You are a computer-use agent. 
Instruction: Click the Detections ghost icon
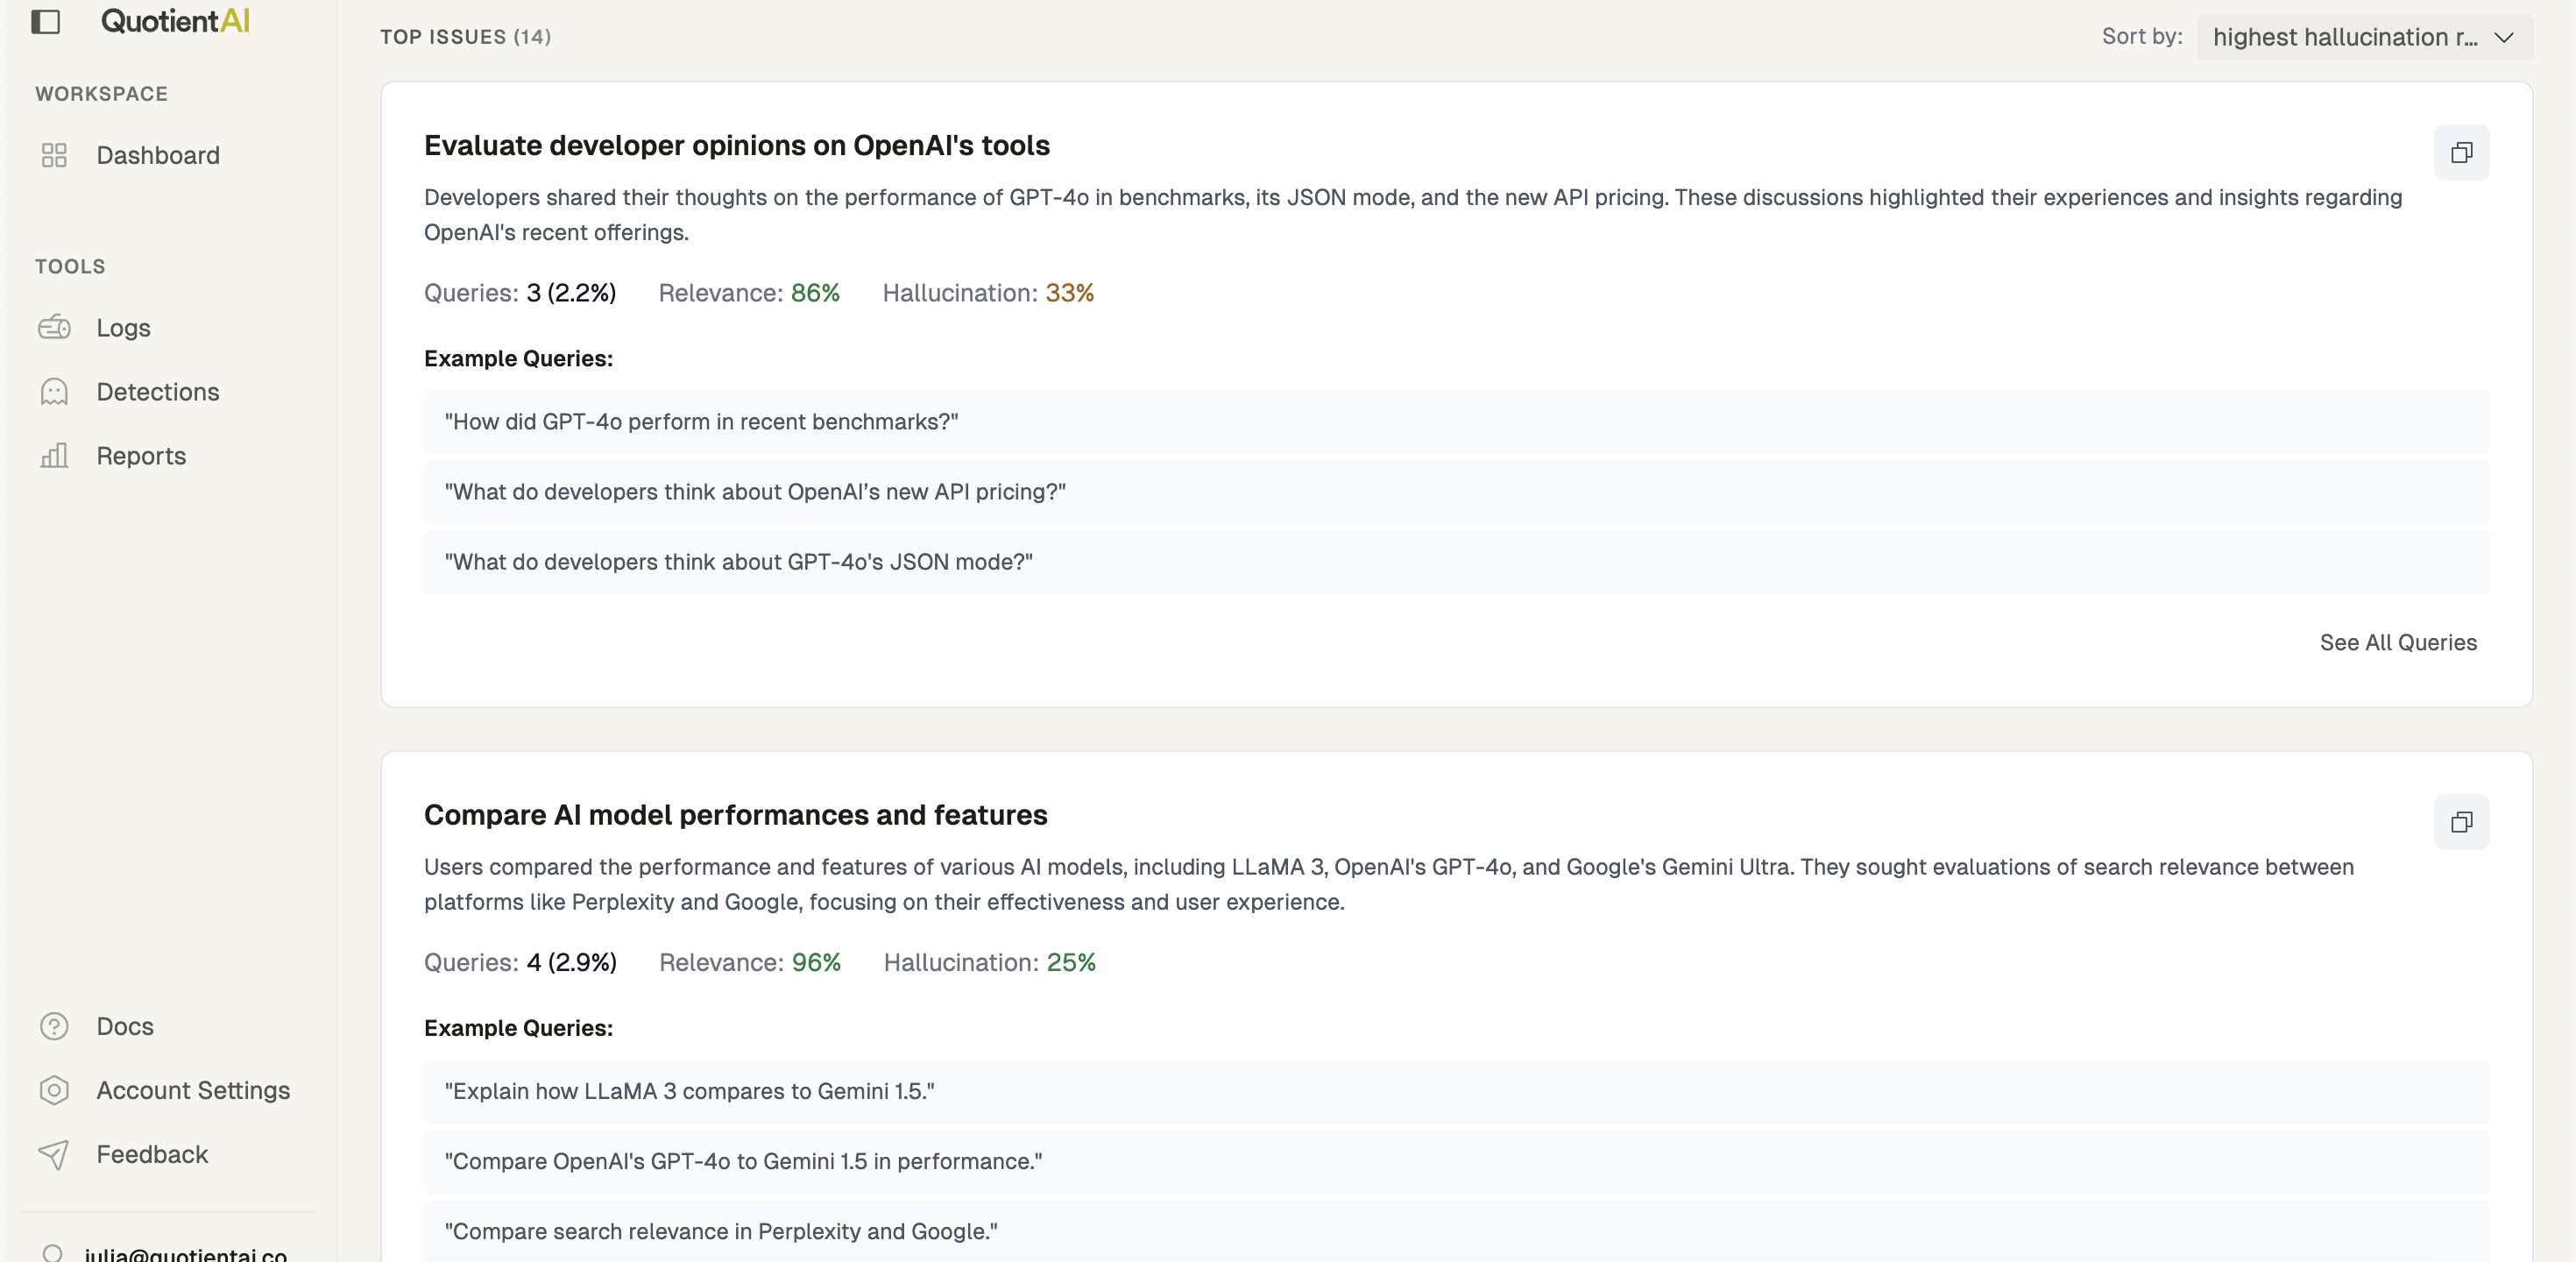point(54,392)
